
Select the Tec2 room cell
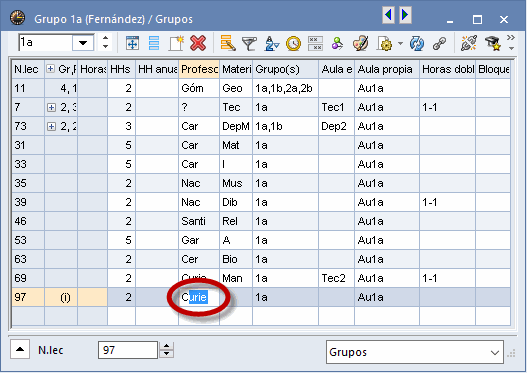click(337, 278)
